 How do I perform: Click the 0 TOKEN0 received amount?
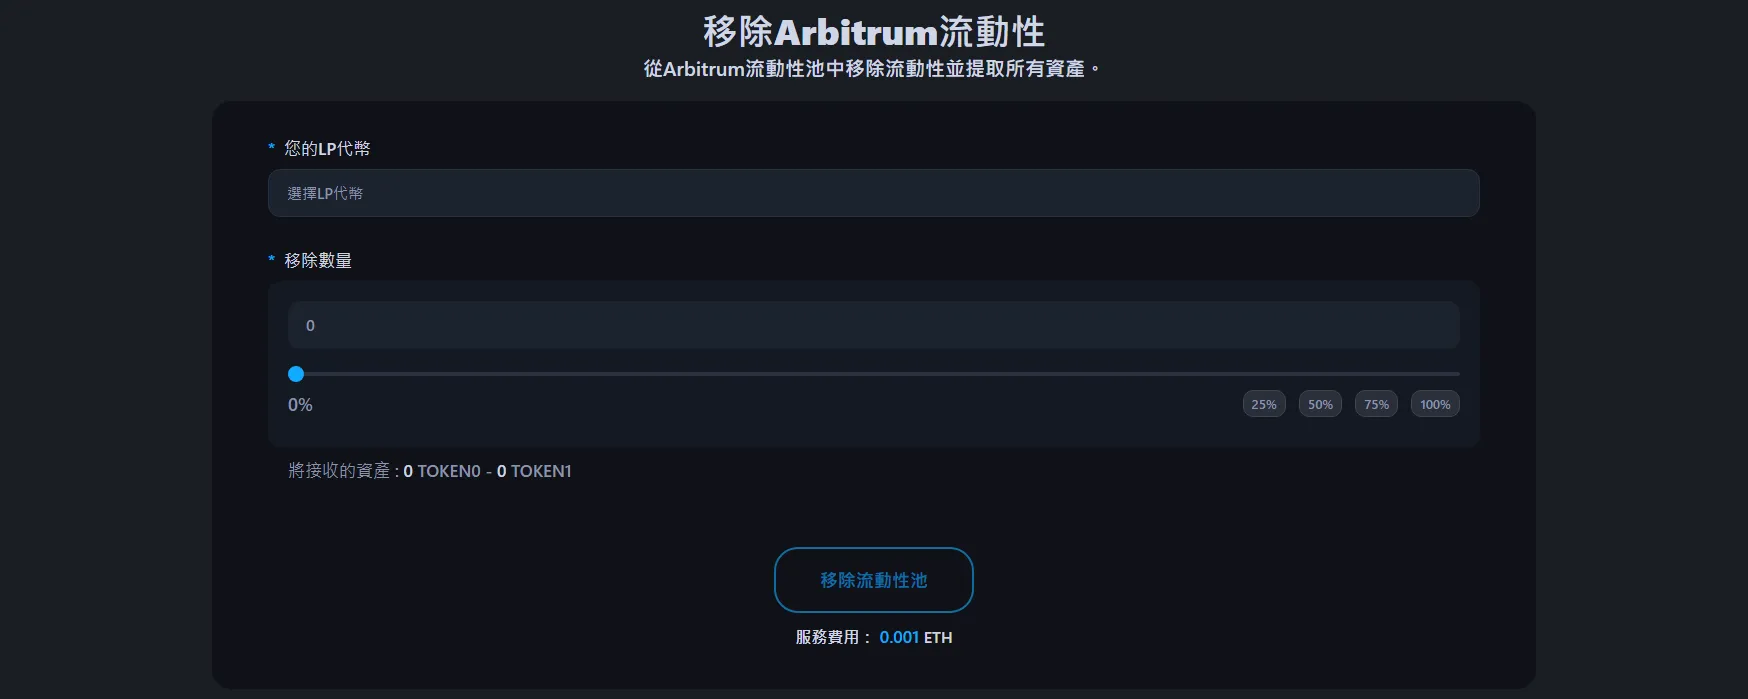click(x=442, y=471)
